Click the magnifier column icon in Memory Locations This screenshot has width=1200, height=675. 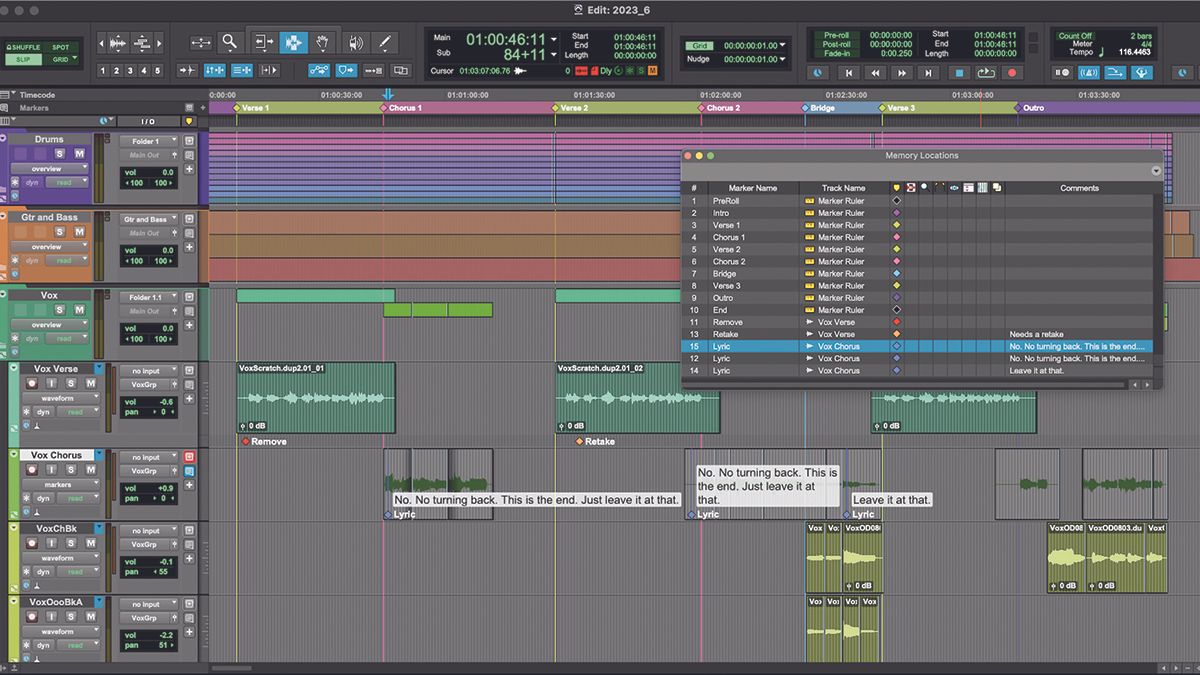[x=926, y=188]
